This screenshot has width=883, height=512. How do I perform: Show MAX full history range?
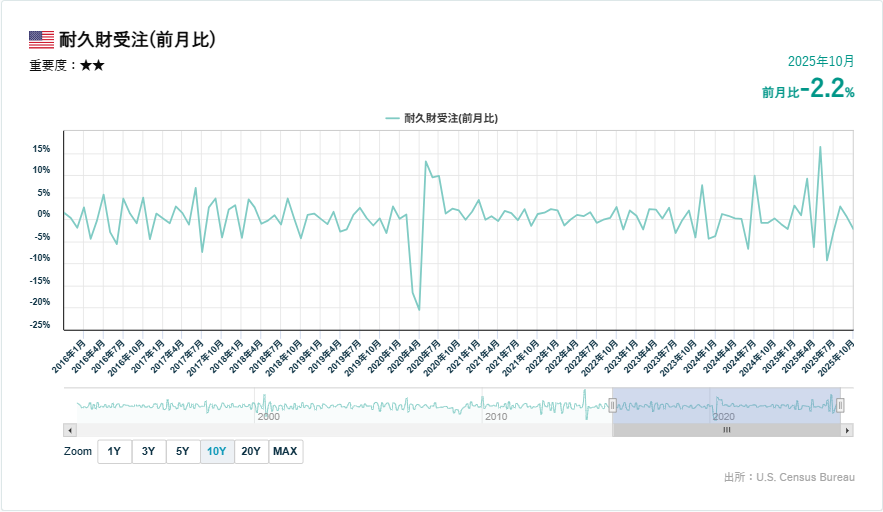tap(286, 451)
